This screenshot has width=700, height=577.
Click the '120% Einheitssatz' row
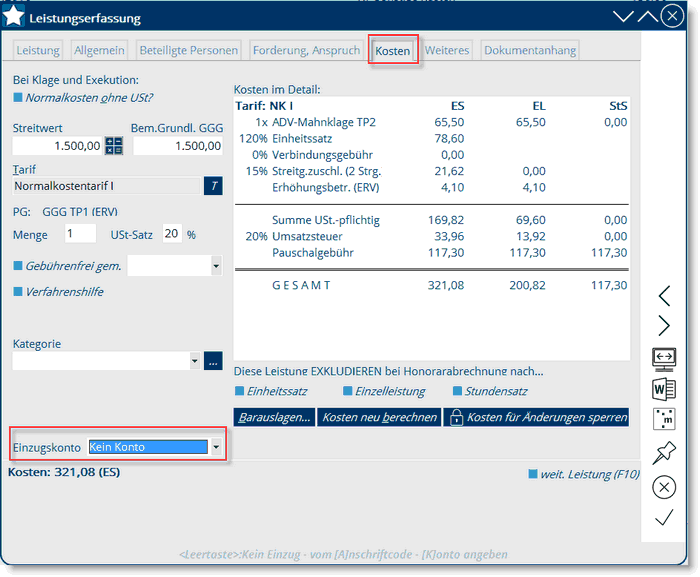(431, 138)
